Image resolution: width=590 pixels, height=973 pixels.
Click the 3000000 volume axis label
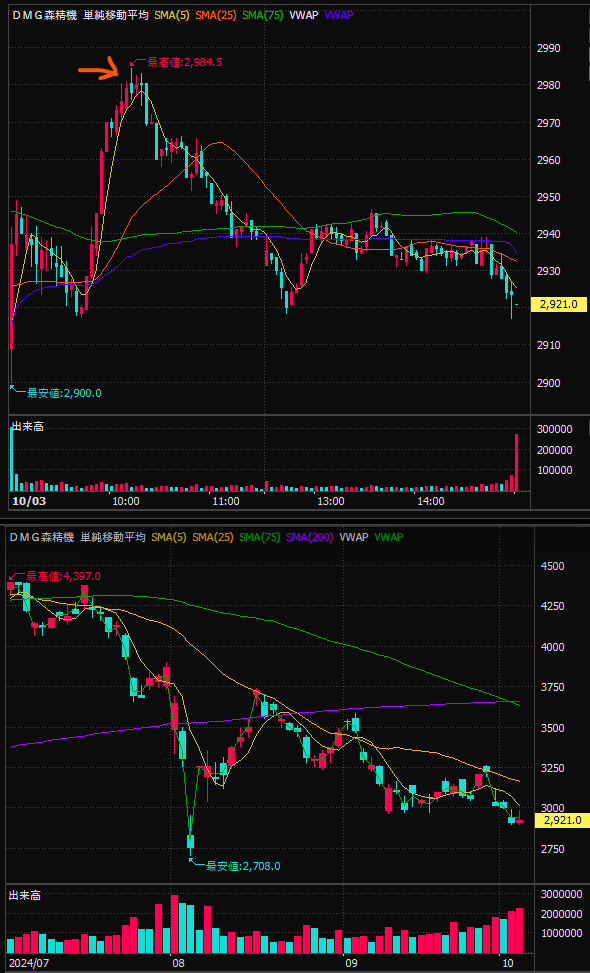(561, 894)
